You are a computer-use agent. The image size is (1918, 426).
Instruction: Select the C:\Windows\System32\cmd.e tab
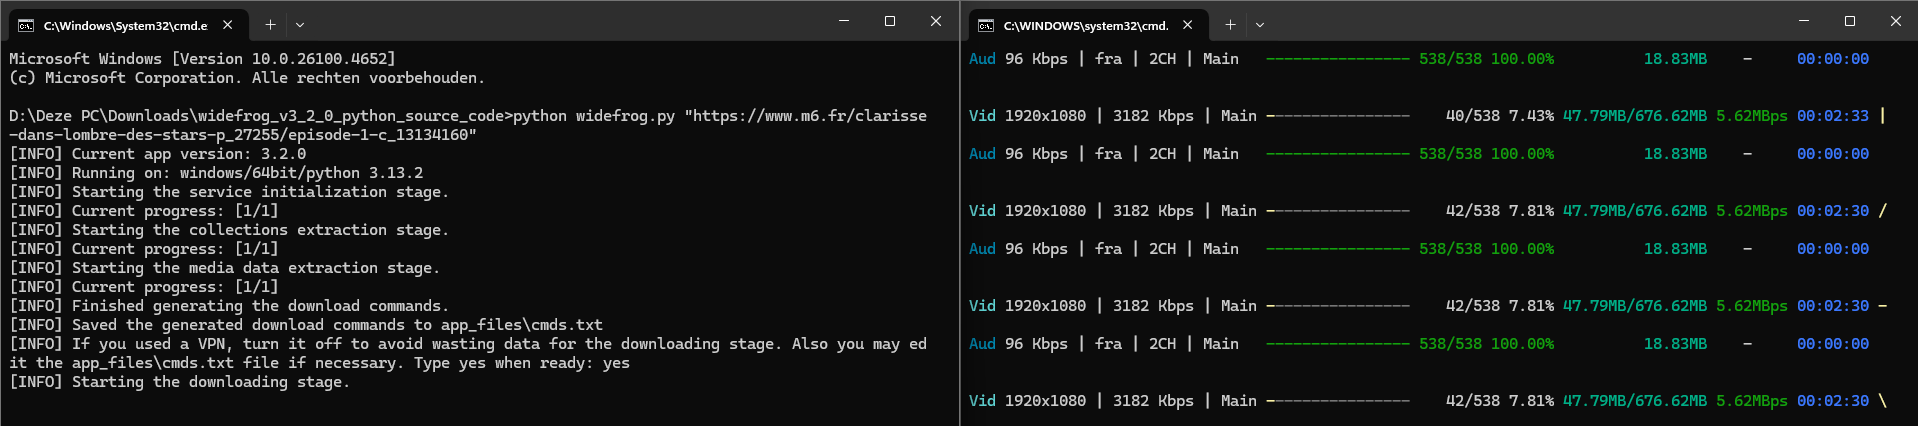coord(125,25)
